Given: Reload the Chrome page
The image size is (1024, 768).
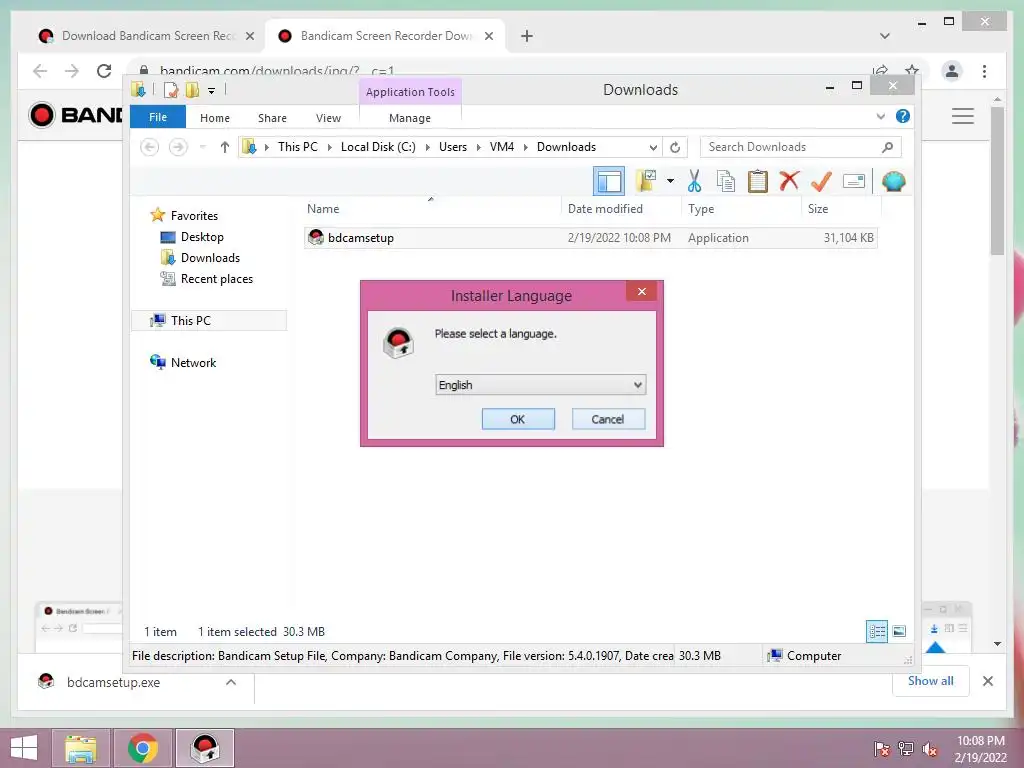Looking at the screenshot, I should (104, 71).
